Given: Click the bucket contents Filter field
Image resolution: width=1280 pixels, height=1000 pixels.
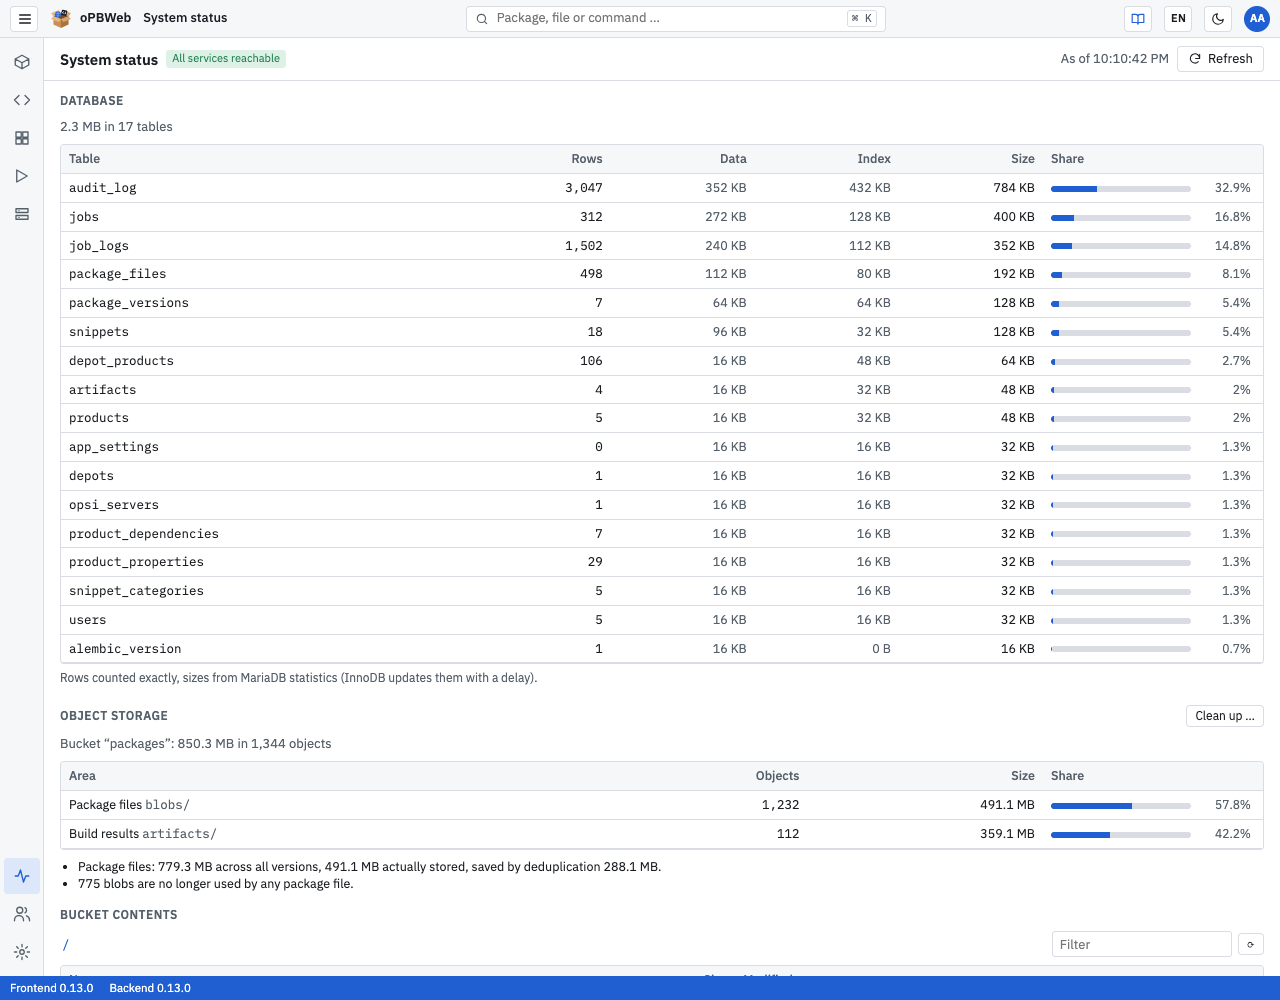Looking at the screenshot, I should coord(1141,944).
